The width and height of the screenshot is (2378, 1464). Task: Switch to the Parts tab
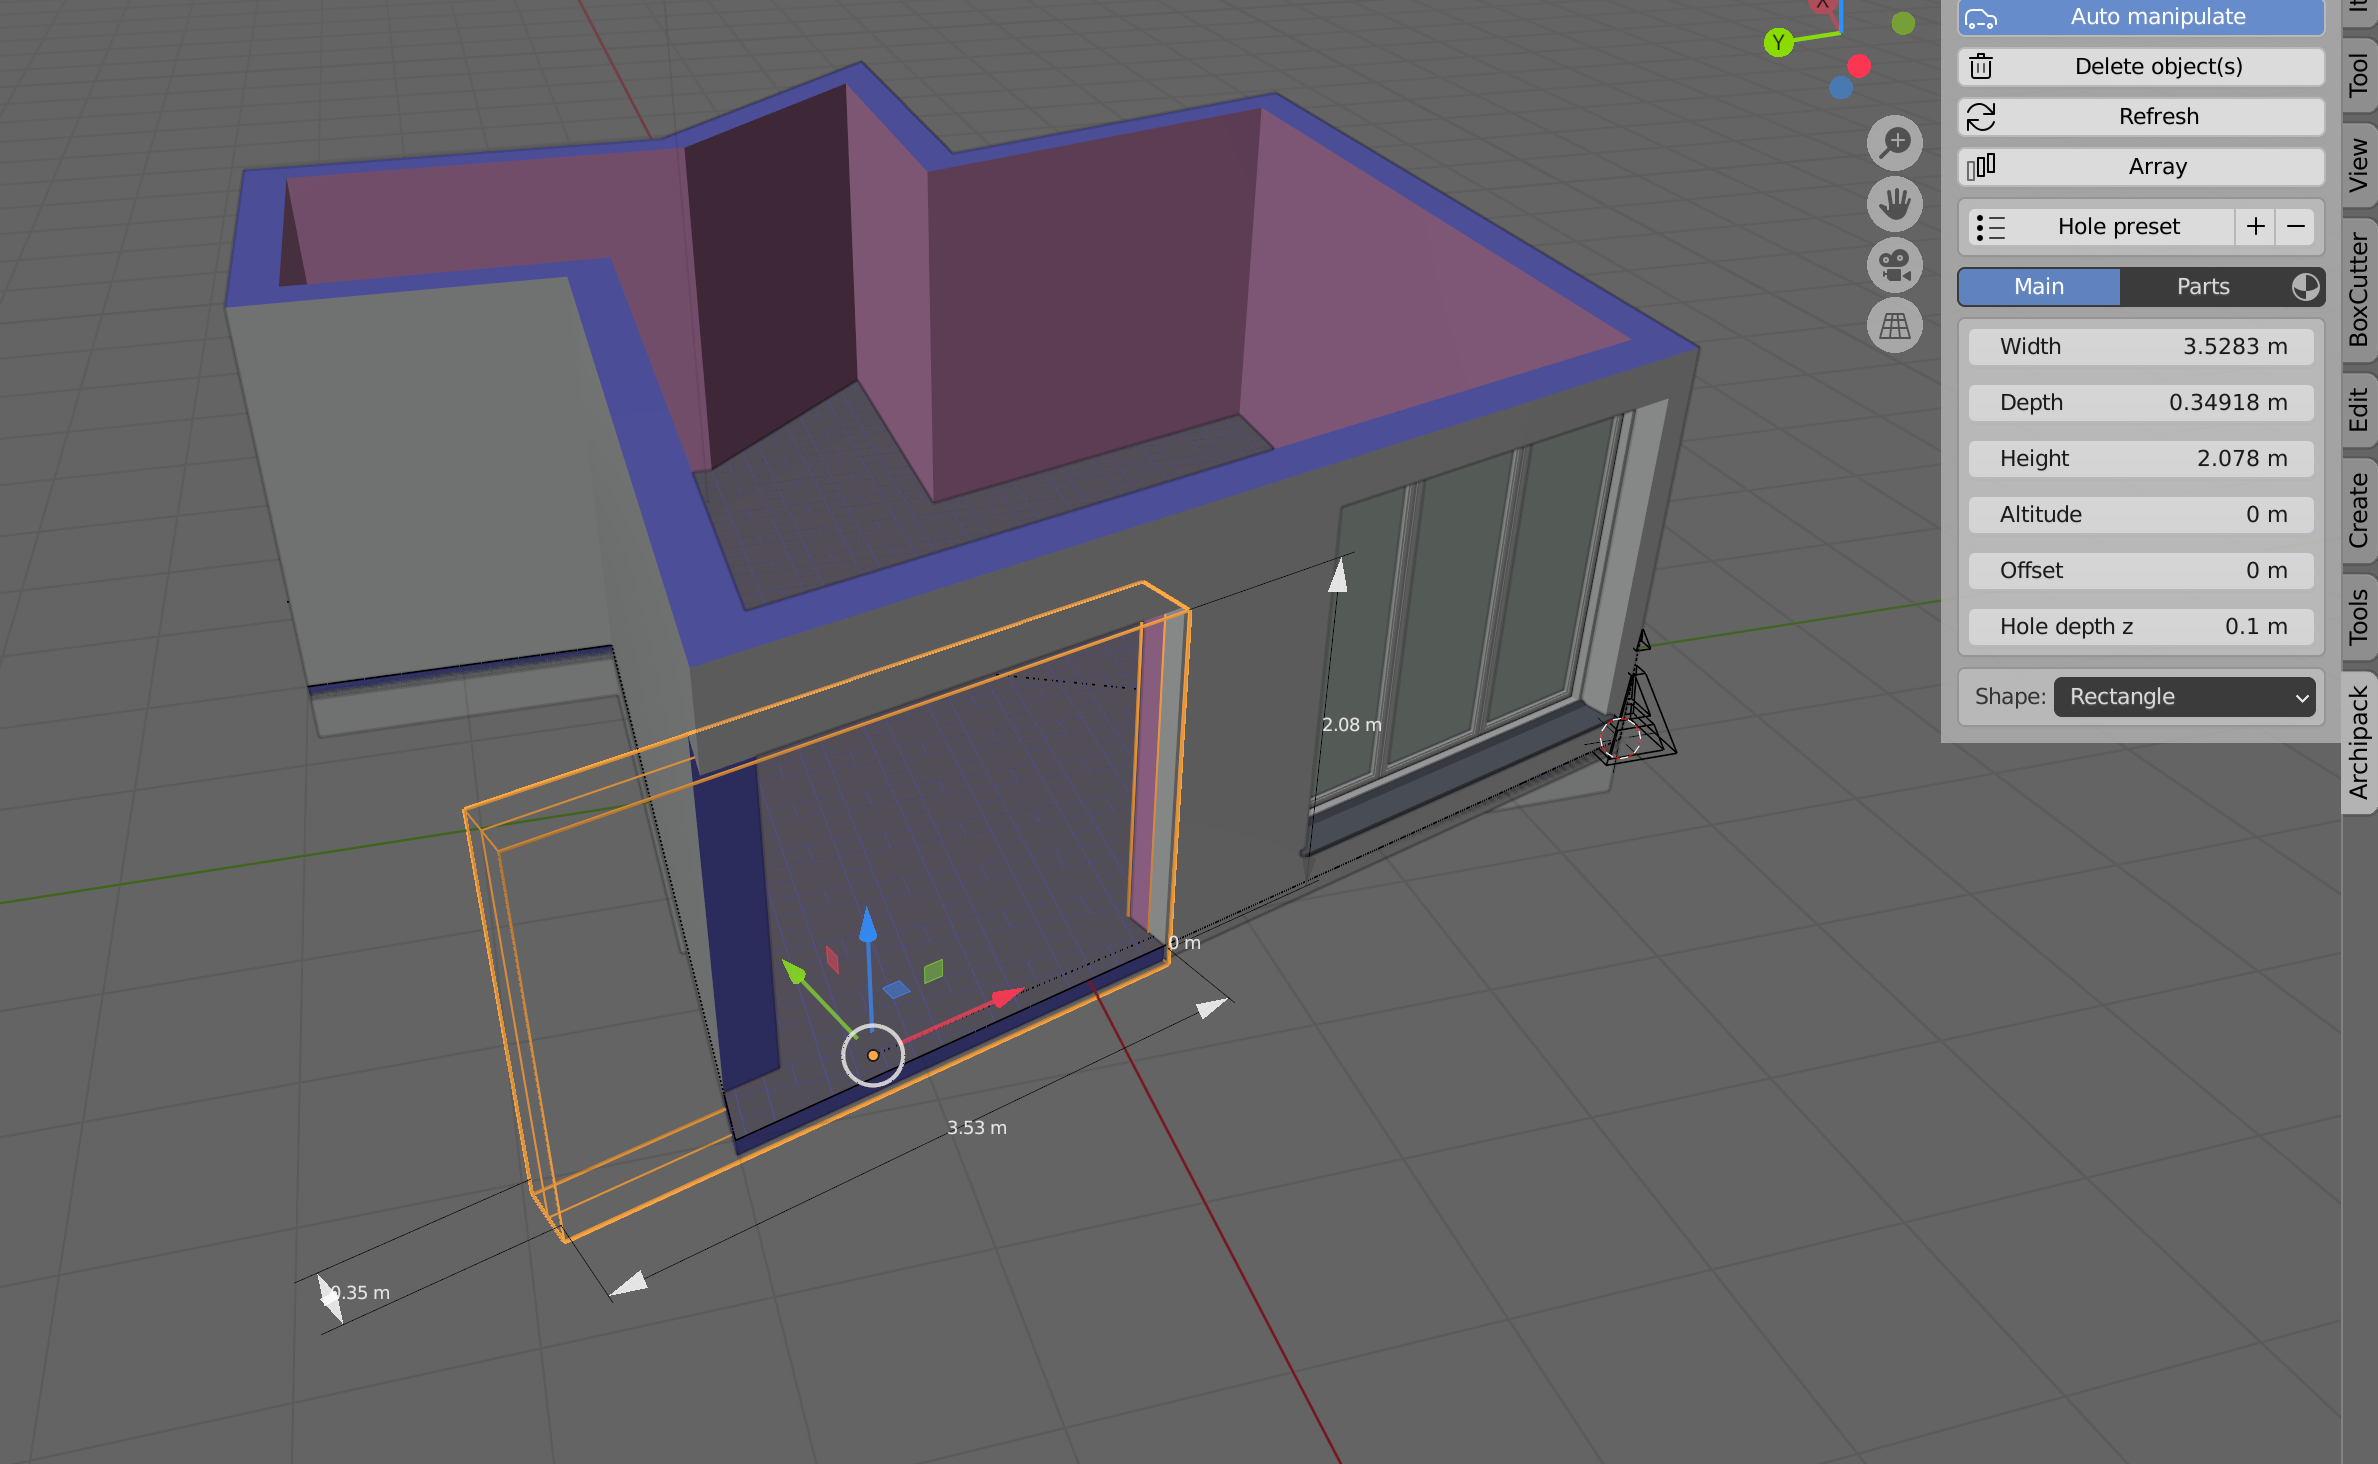tap(2202, 287)
